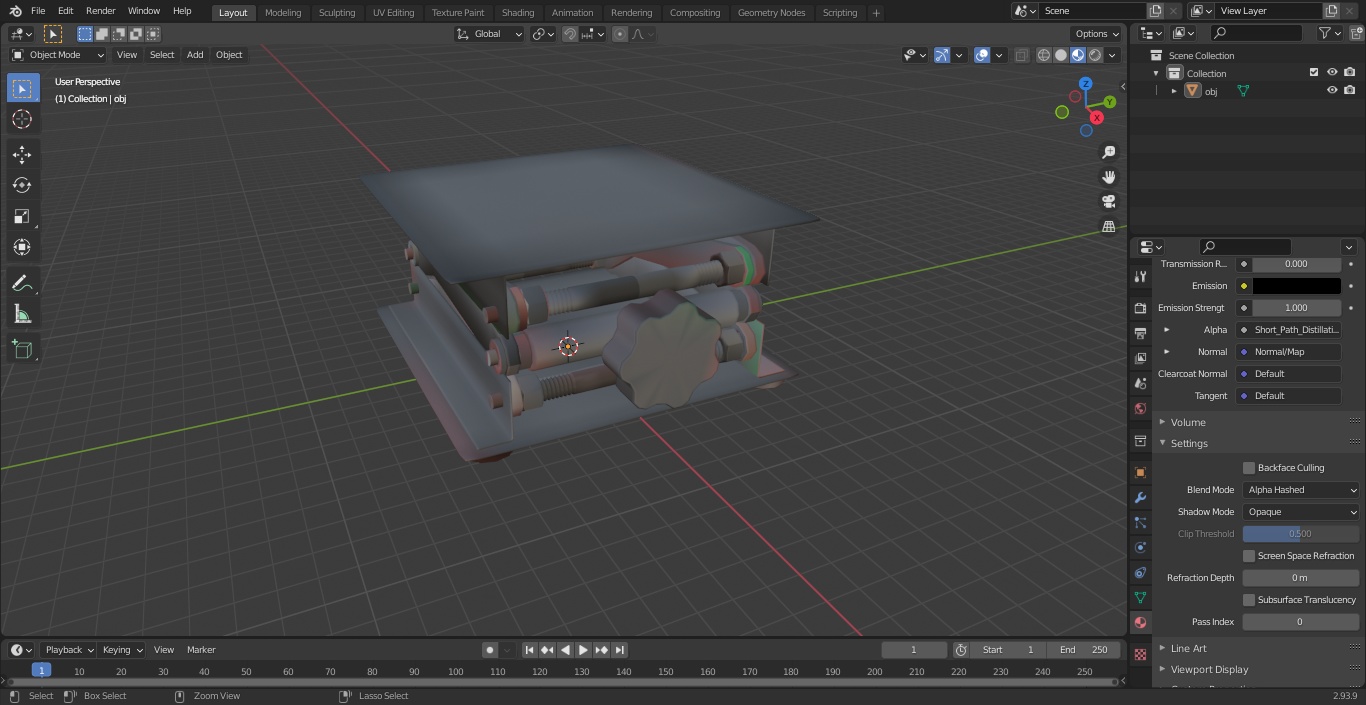
Task: Open the Modifier properties wrench tab
Action: click(x=1140, y=497)
